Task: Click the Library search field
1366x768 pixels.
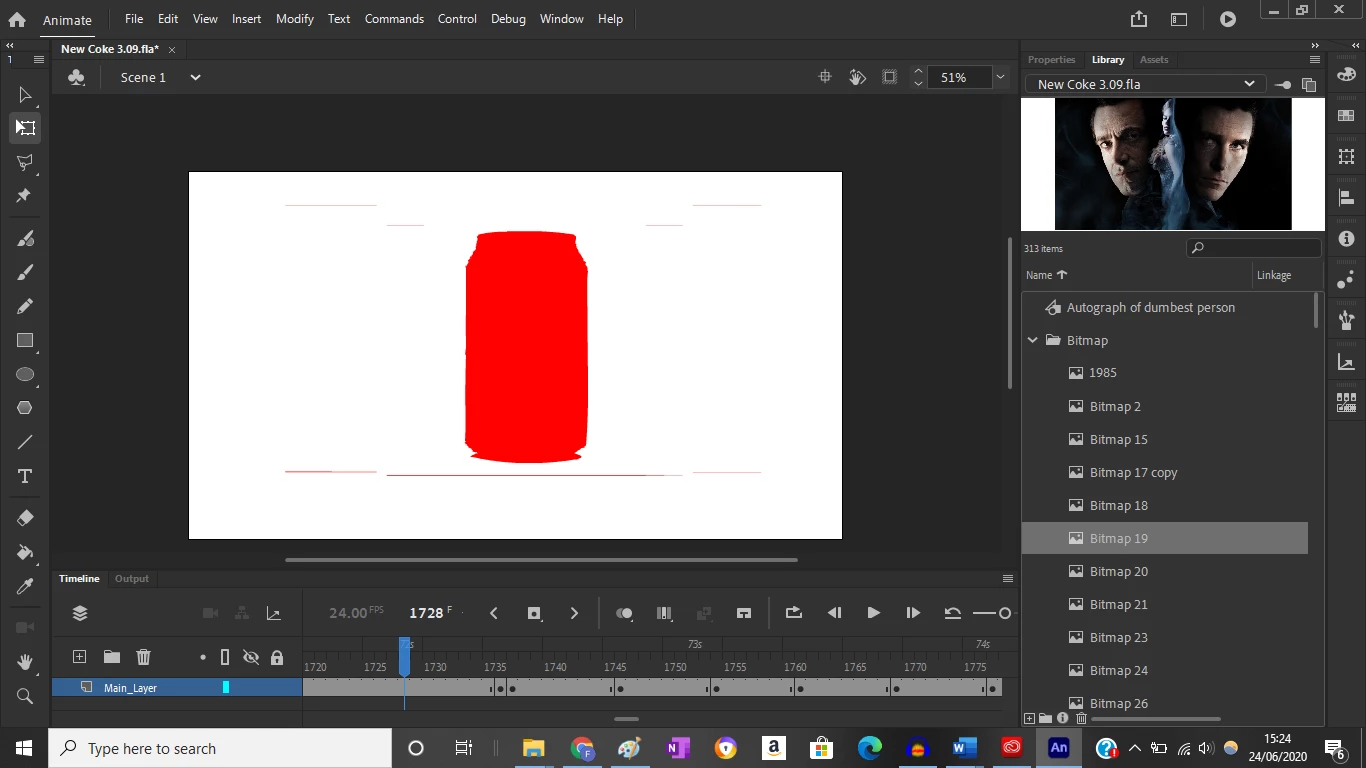Action: pyautogui.click(x=1259, y=248)
